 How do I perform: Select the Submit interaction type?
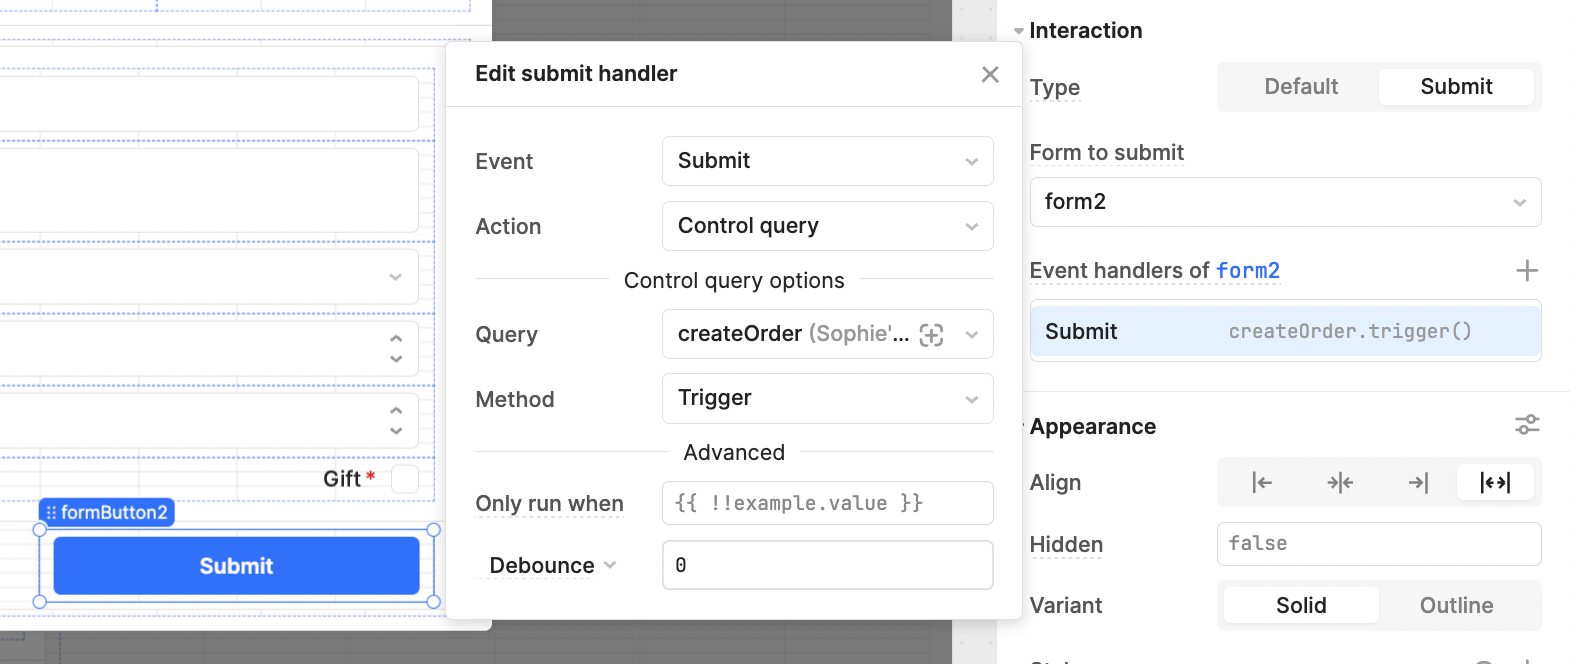(x=1456, y=87)
